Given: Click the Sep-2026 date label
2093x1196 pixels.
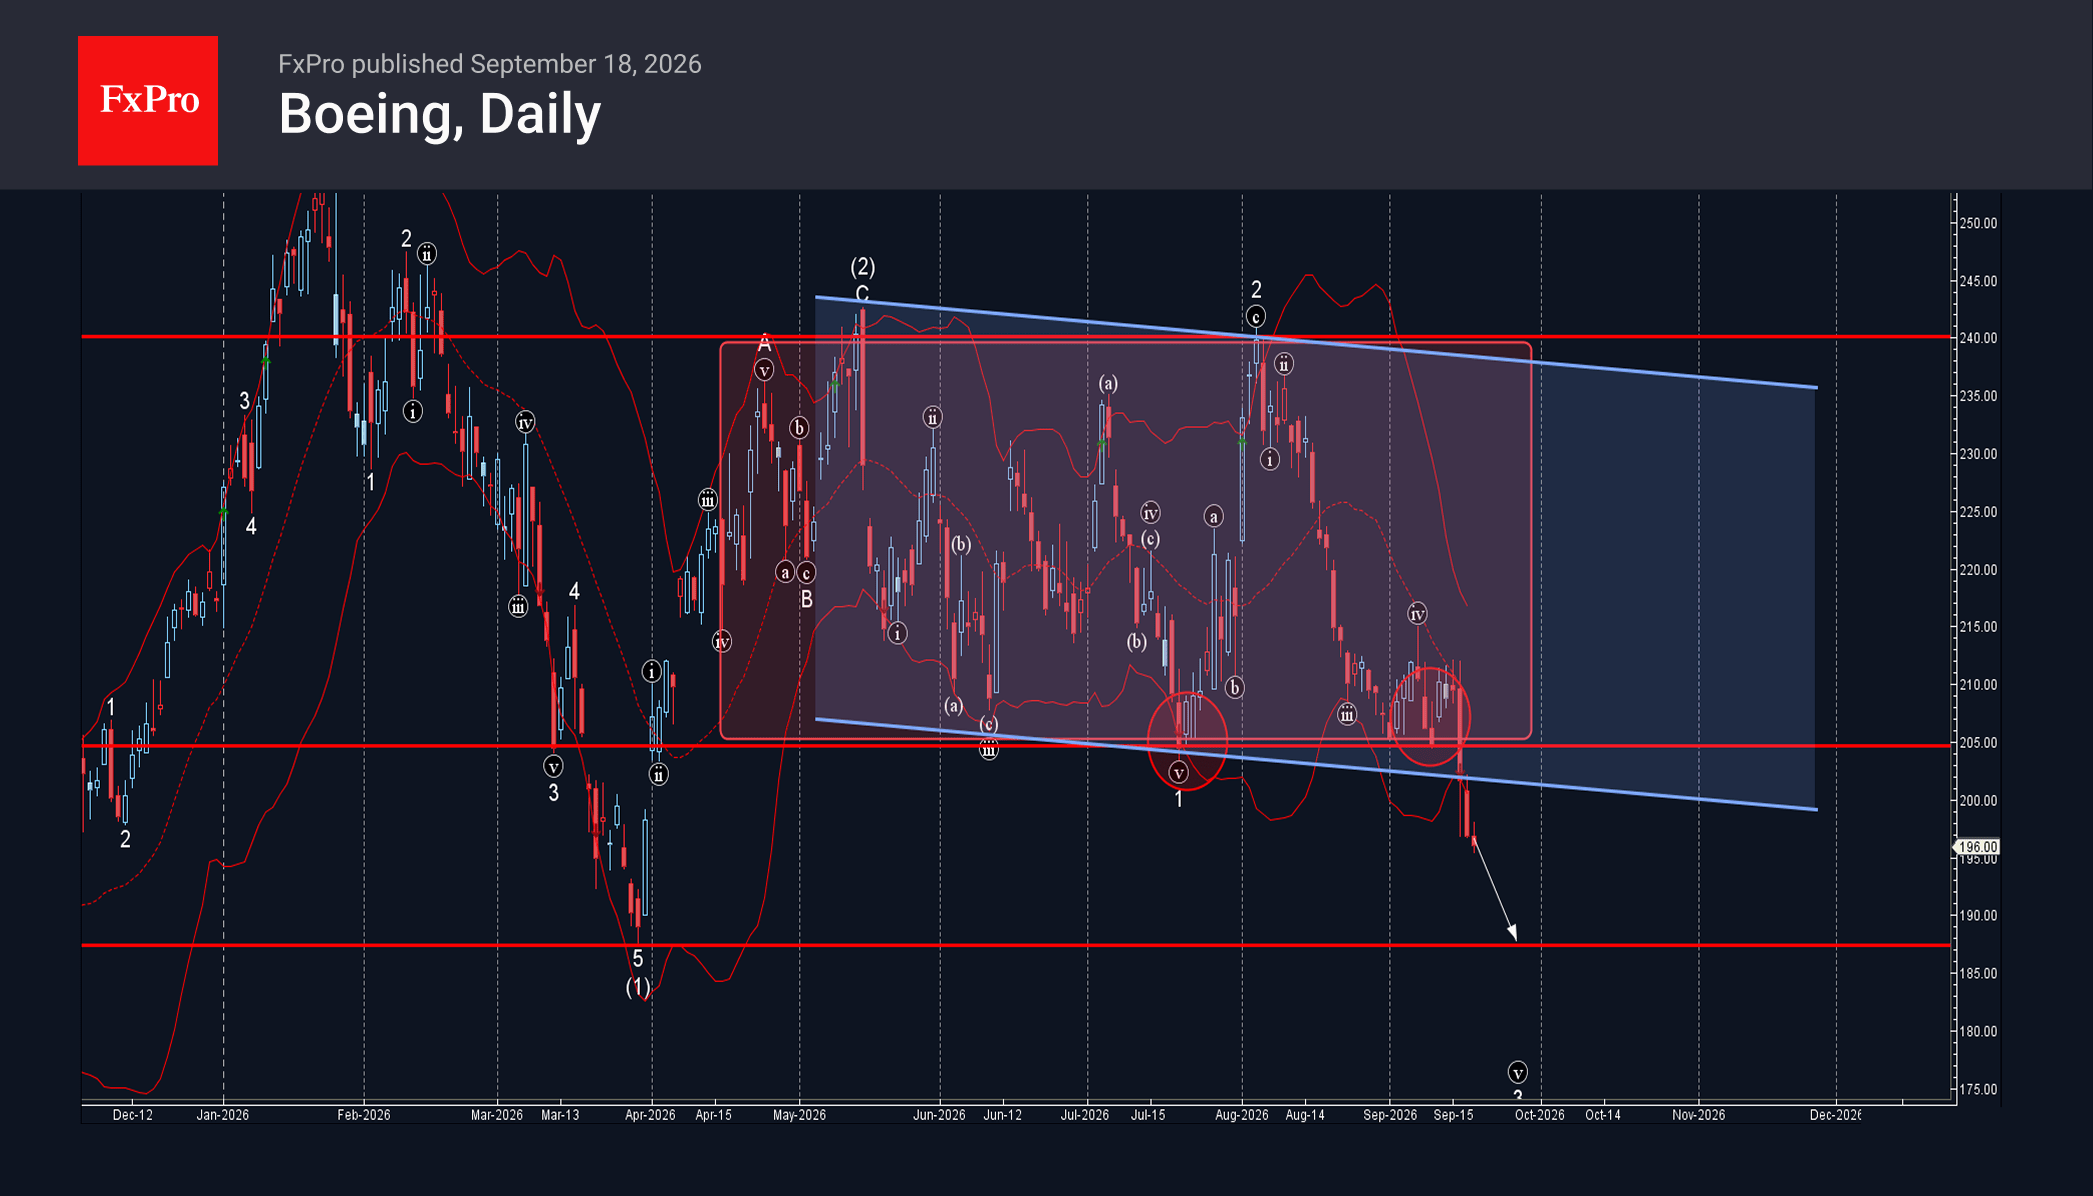Looking at the screenshot, I should pyautogui.click(x=1390, y=1115).
